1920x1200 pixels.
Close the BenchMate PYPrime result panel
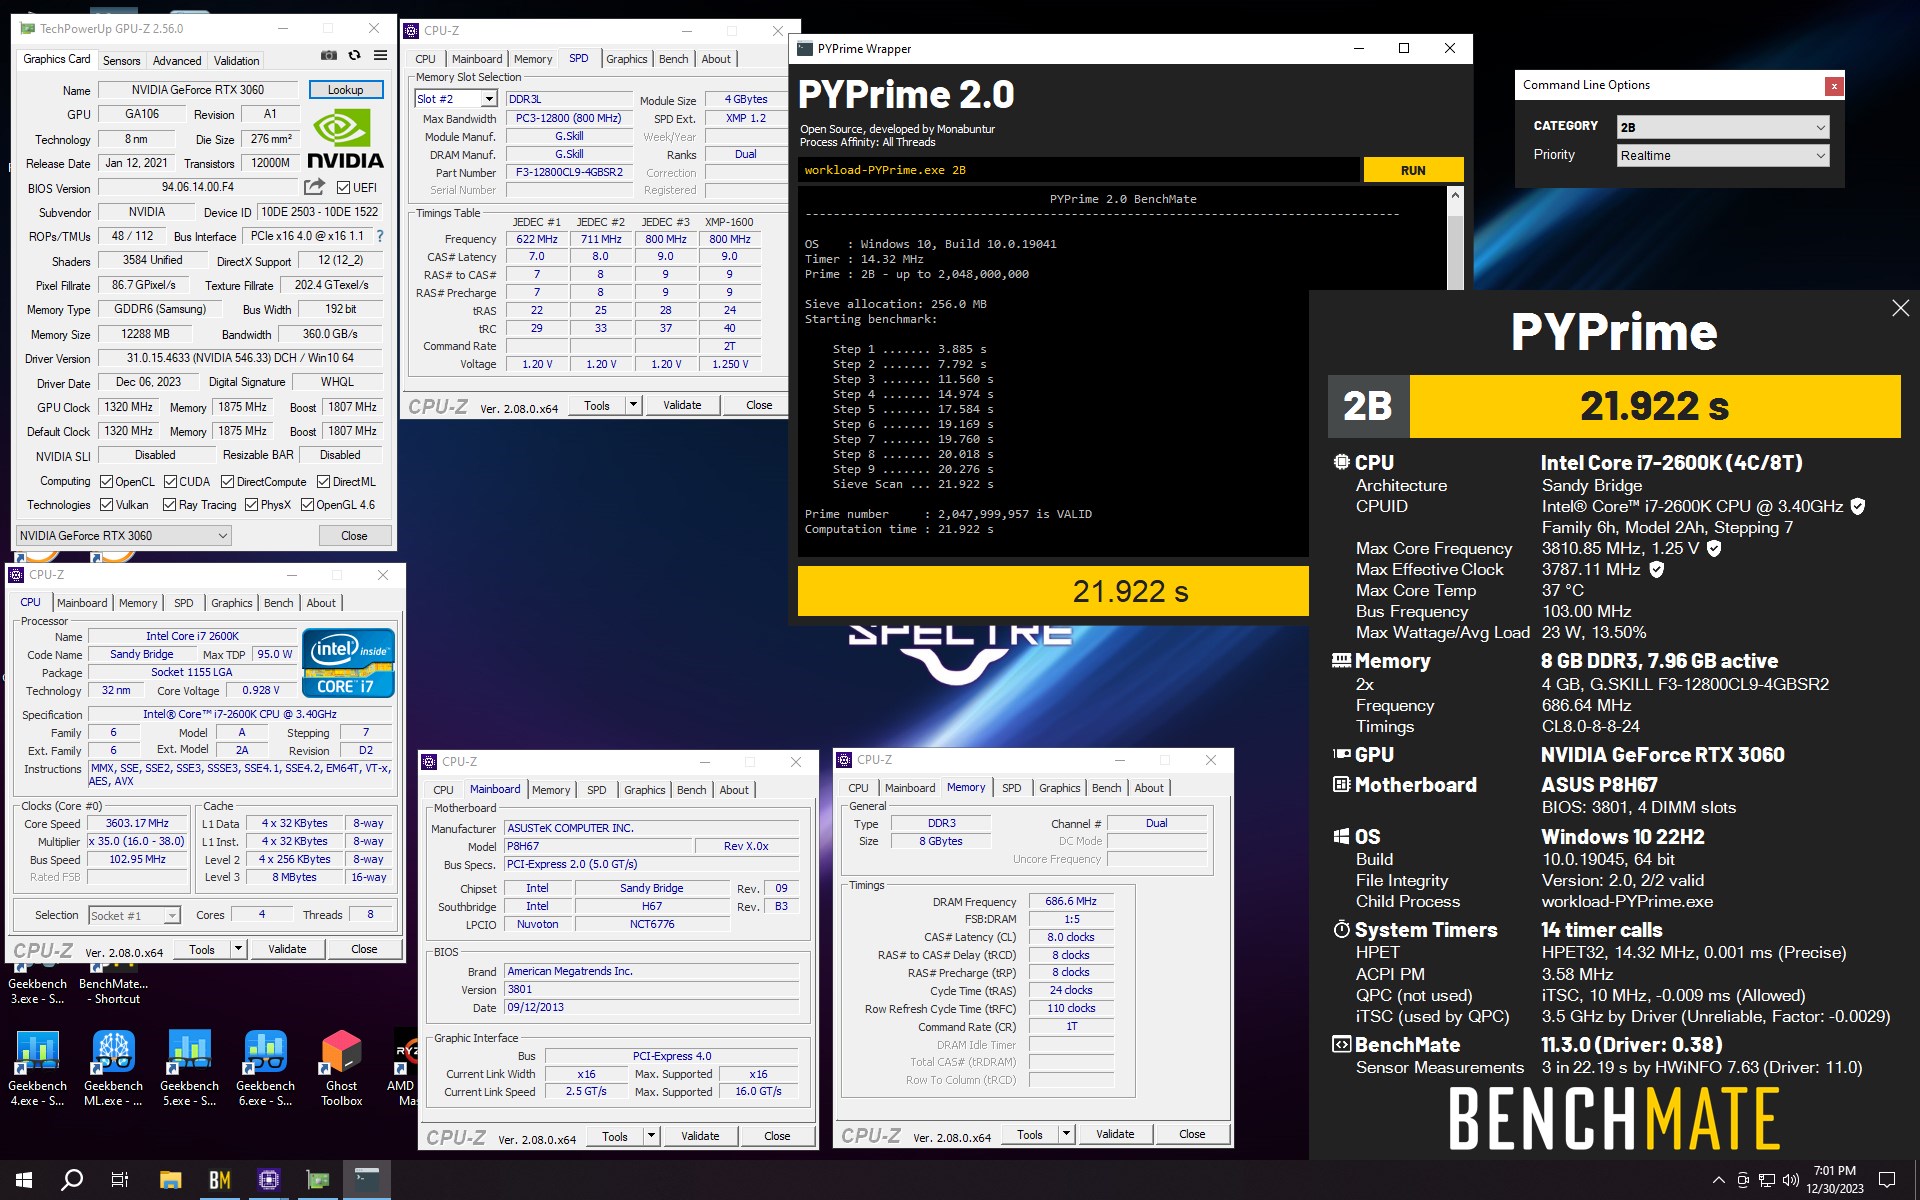[x=1900, y=309]
